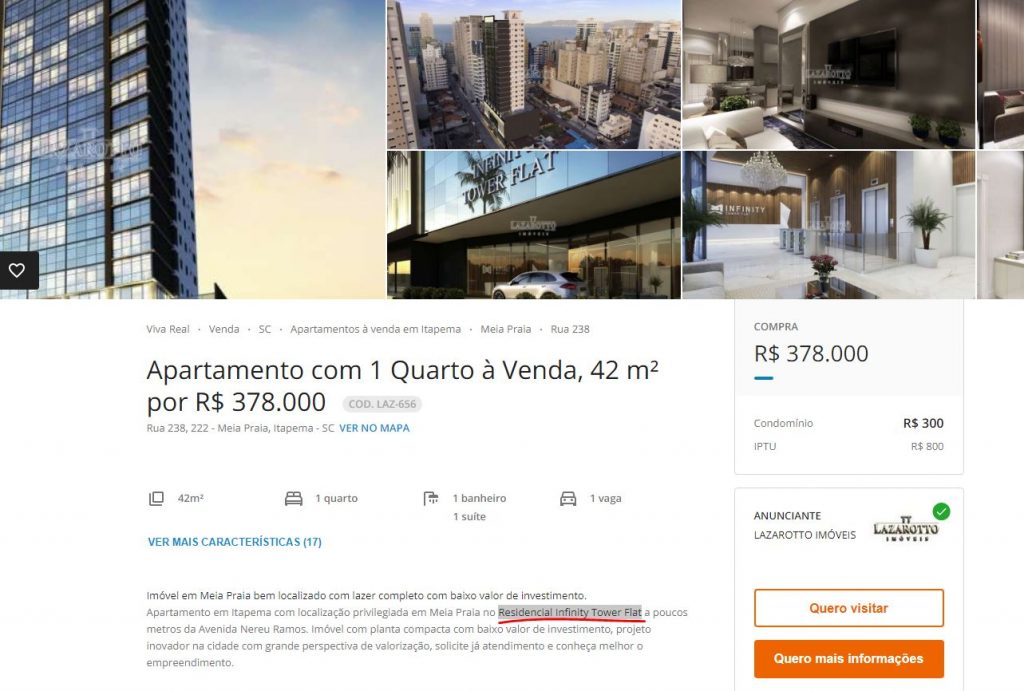Select the SC breadcrumb link
The width and height of the screenshot is (1024, 691).
click(264, 329)
